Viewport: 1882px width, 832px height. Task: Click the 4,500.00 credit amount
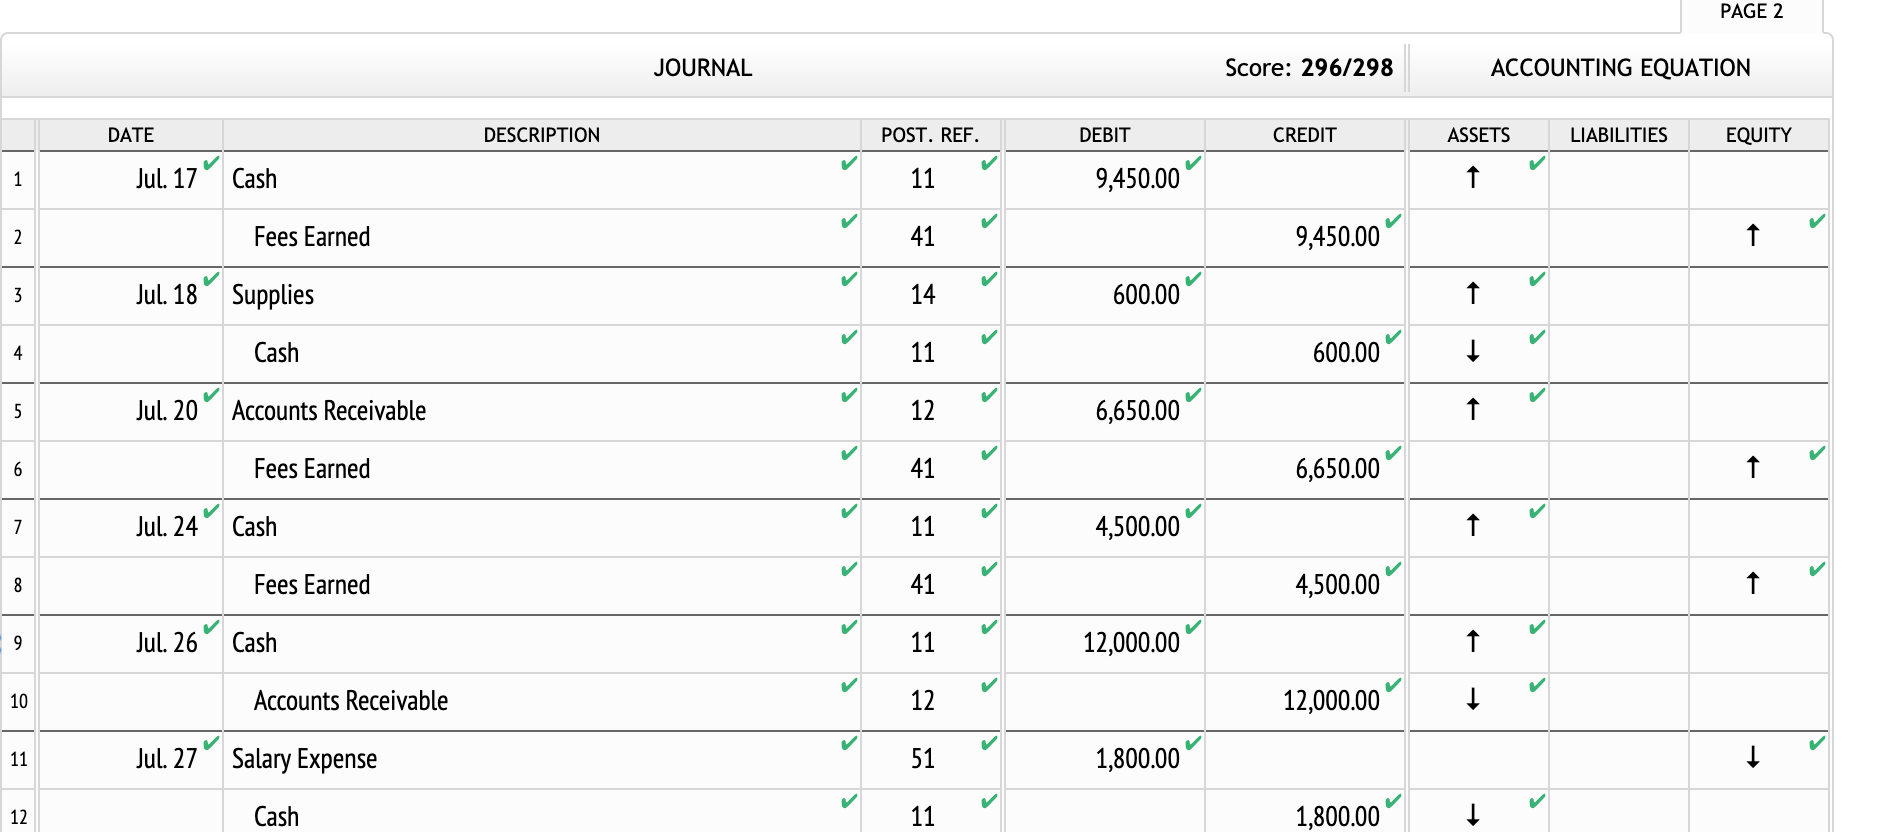(1337, 585)
